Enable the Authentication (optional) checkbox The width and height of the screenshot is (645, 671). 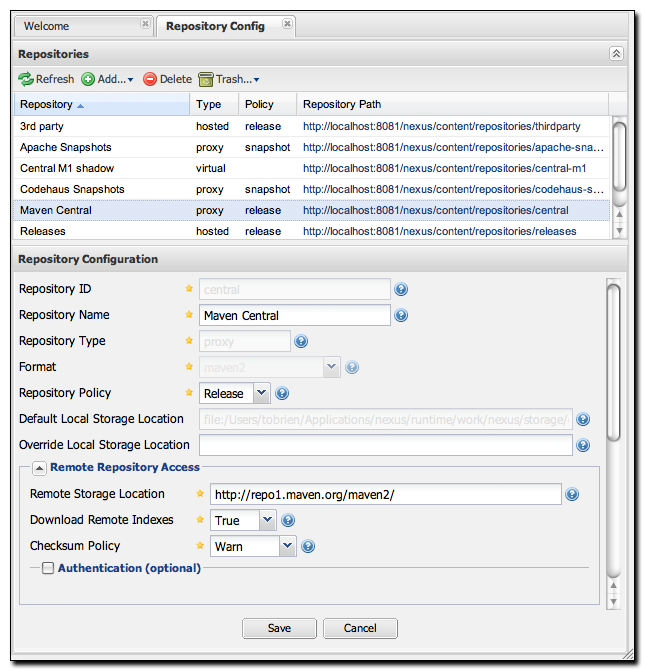tap(47, 569)
